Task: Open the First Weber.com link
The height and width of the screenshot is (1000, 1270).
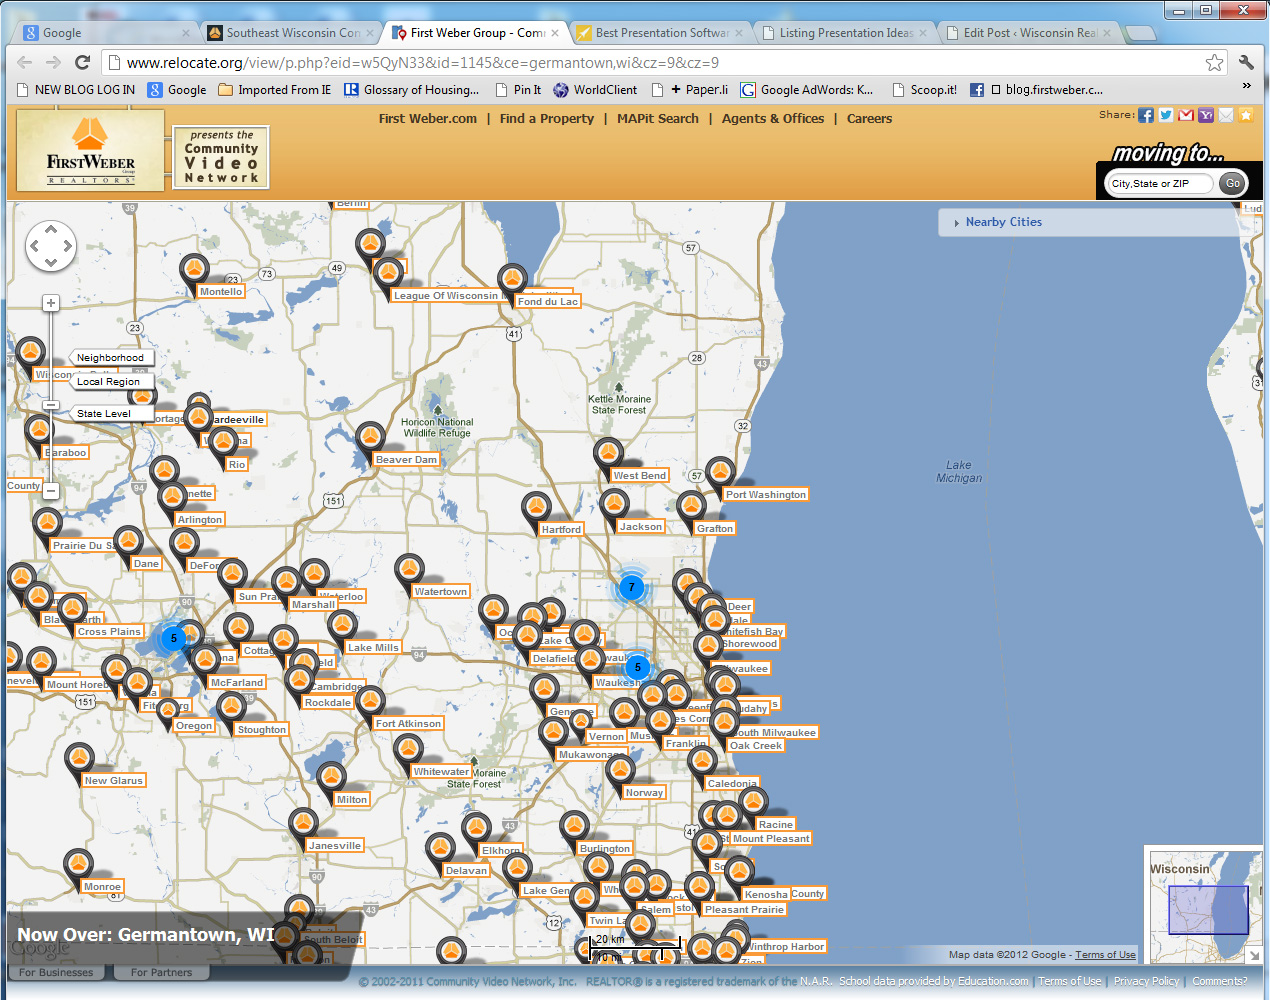Action: click(x=428, y=118)
